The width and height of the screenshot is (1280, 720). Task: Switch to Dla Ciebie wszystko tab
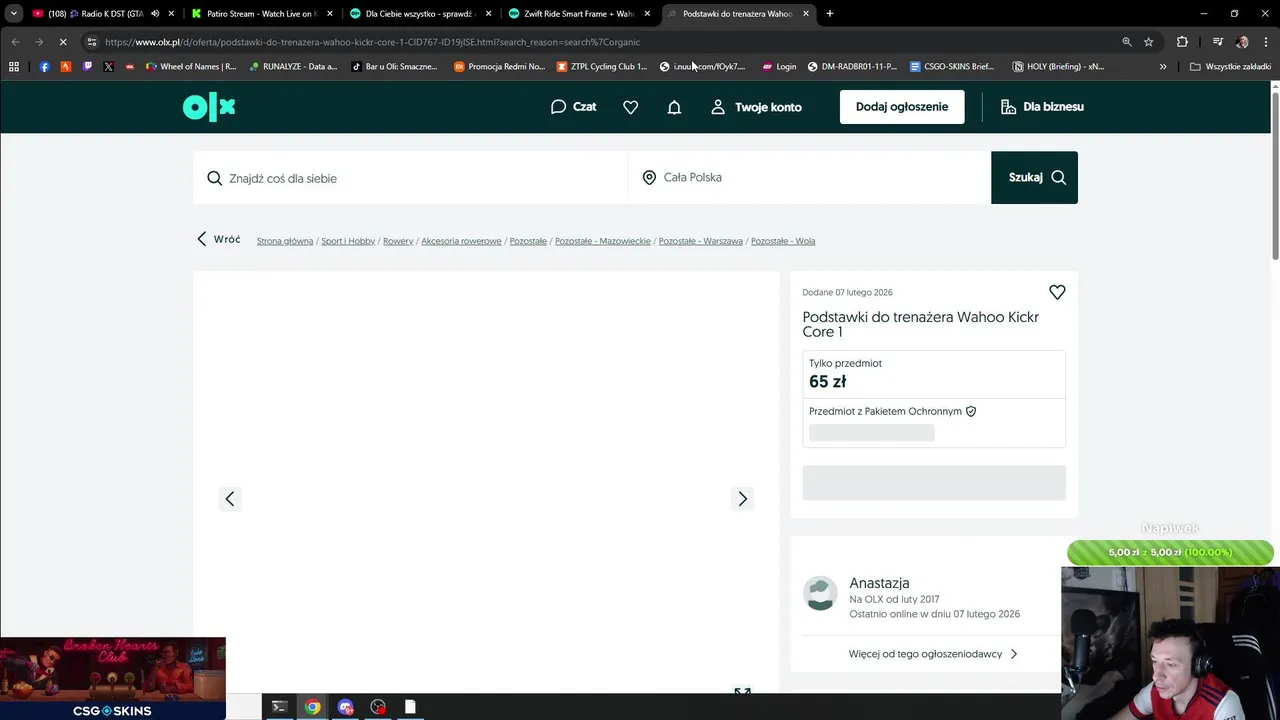coord(420,14)
